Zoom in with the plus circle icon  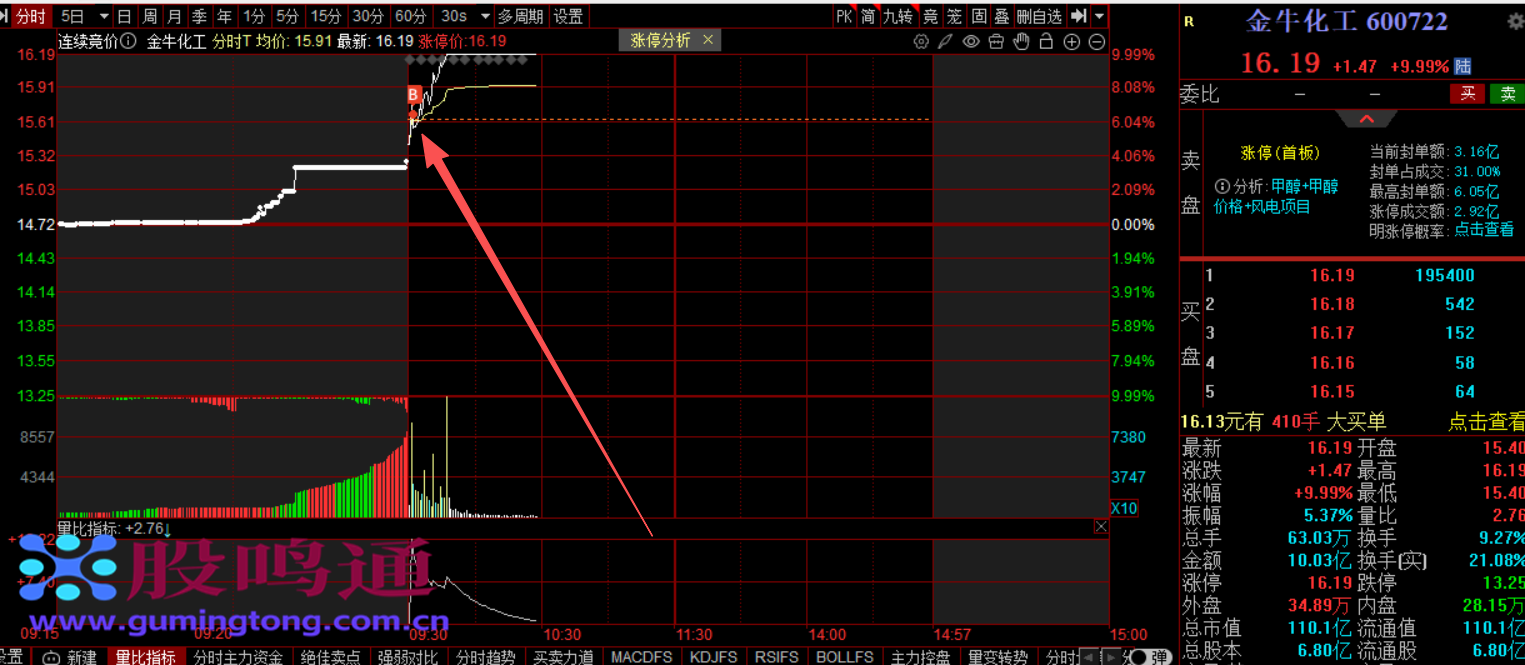(x=1071, y=41)
